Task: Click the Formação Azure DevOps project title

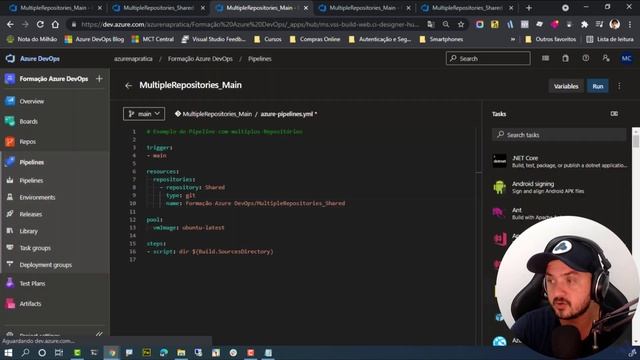Action: click(53, 79)
